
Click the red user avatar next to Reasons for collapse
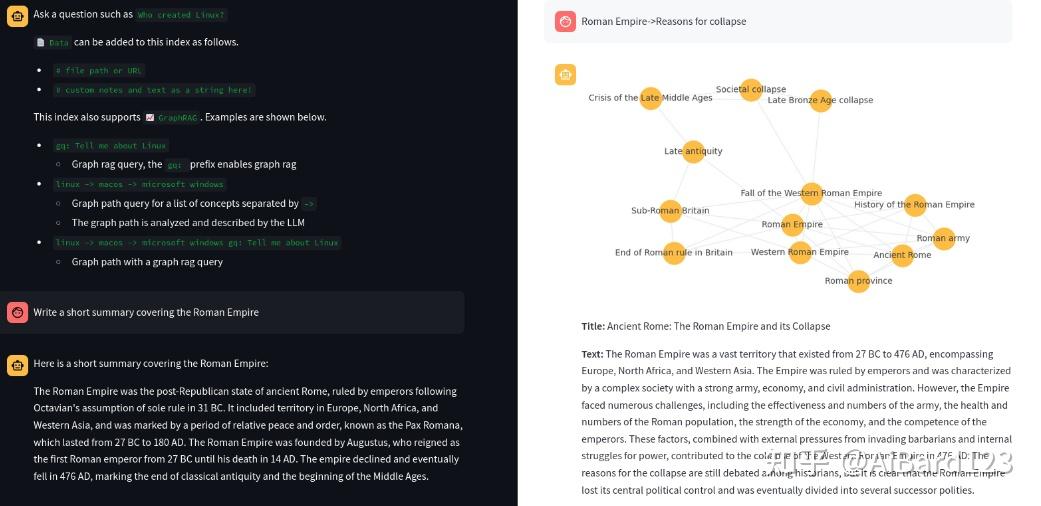566,21
